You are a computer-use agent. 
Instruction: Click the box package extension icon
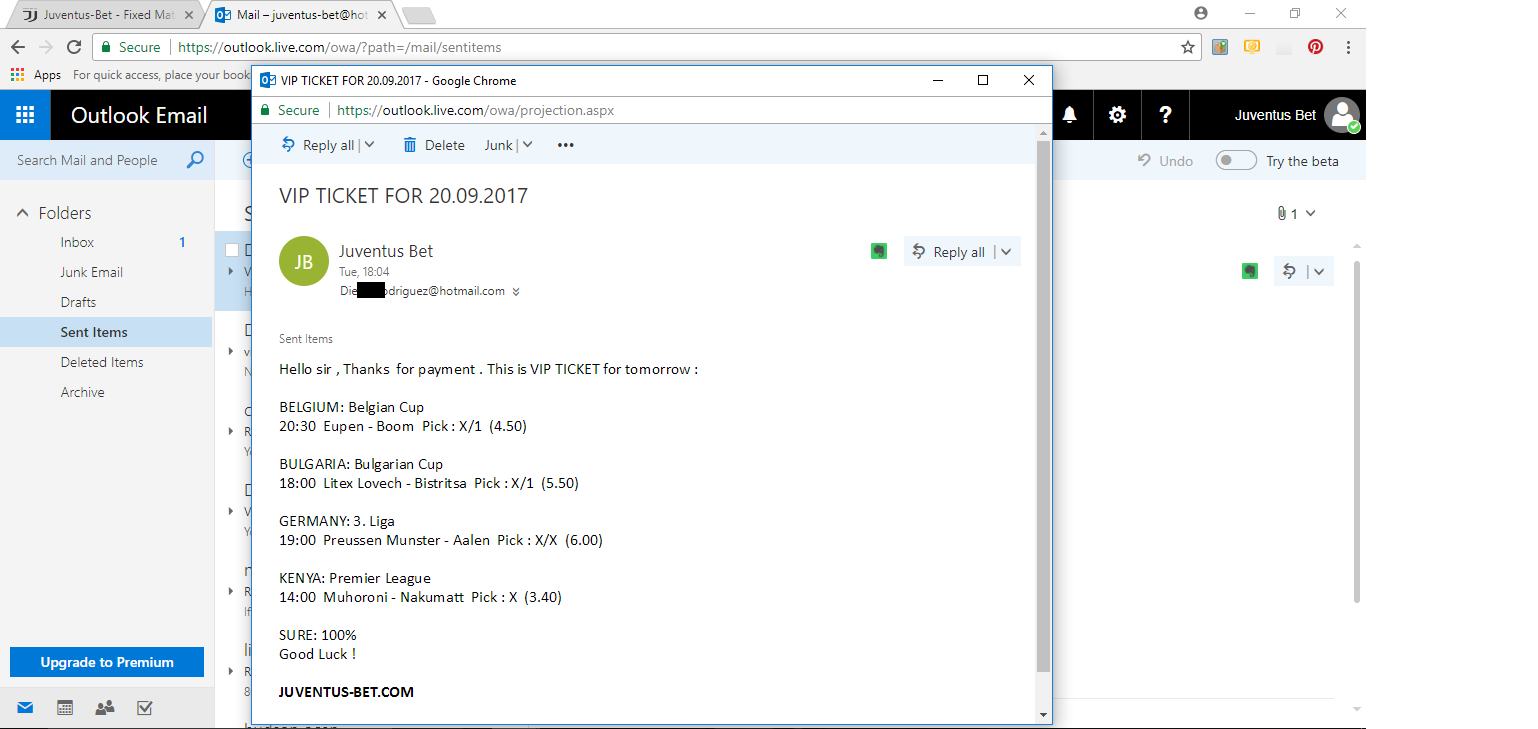pos(1219,47)
